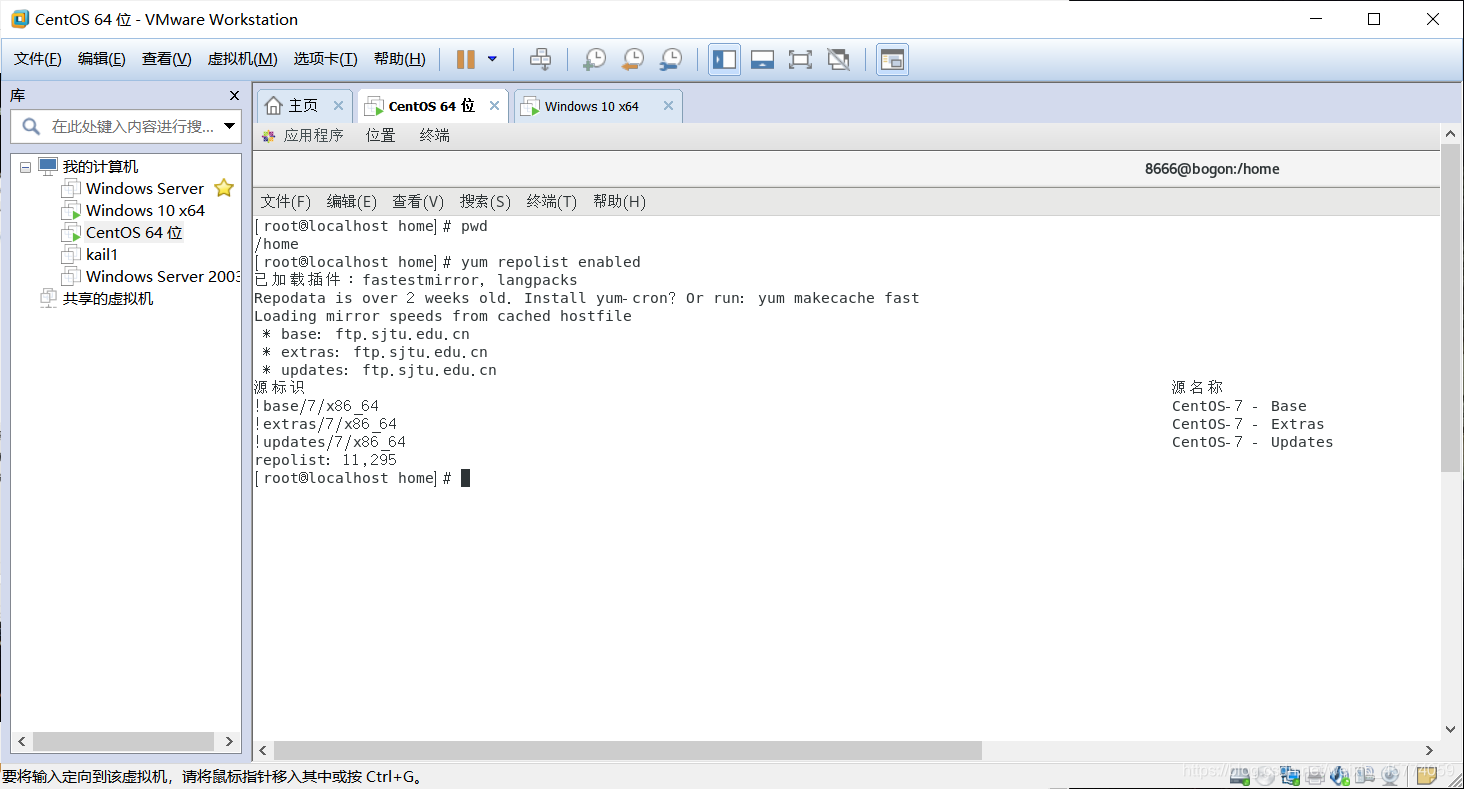Click the webcam status bar icon
The height and width of the screenshot is (789, 1464).
tap(1389, 775)
